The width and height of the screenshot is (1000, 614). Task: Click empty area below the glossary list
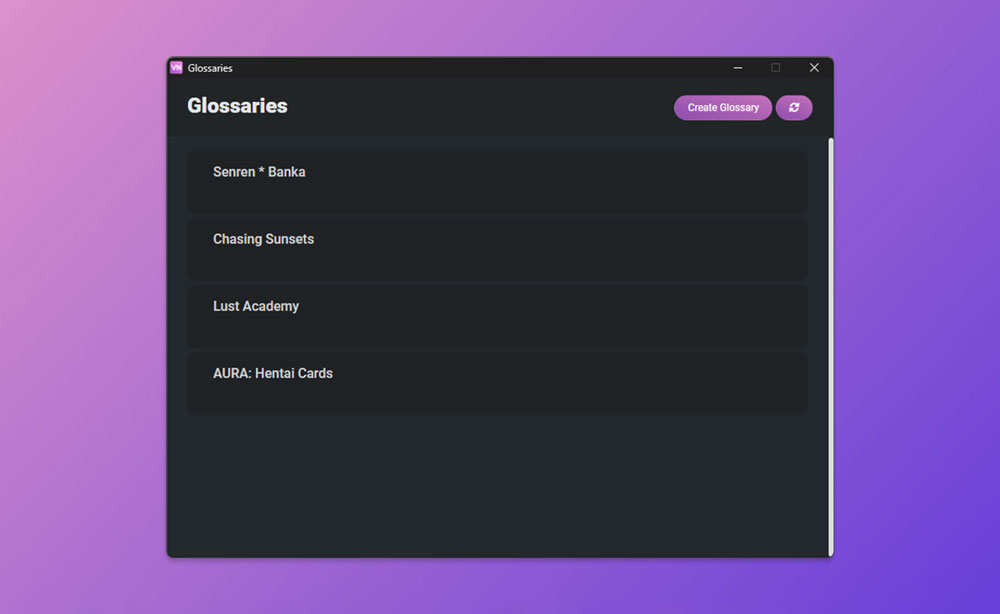(496, 485)
